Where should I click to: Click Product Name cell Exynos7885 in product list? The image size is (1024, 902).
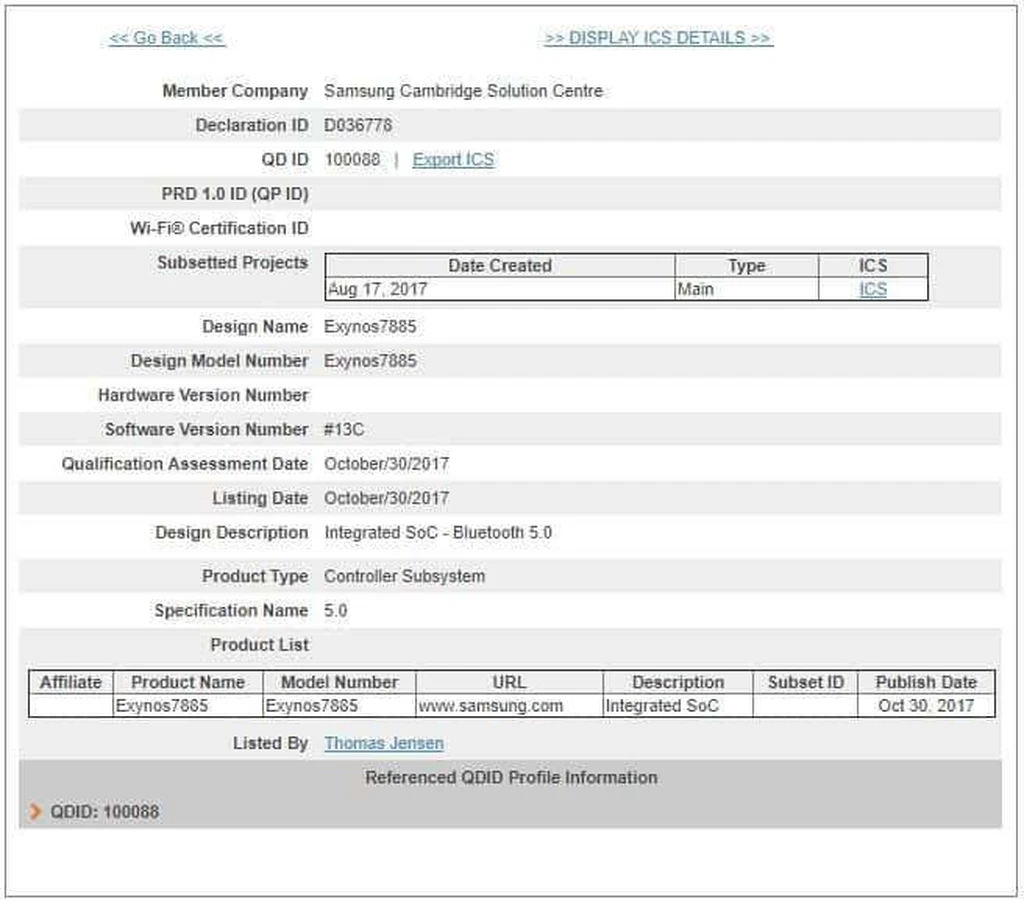click(x=188, y=705)
